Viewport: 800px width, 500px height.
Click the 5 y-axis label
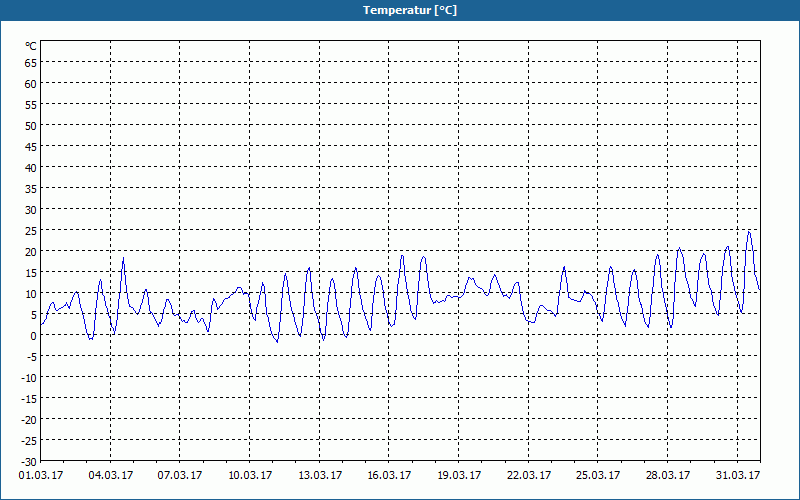[34, 314]
